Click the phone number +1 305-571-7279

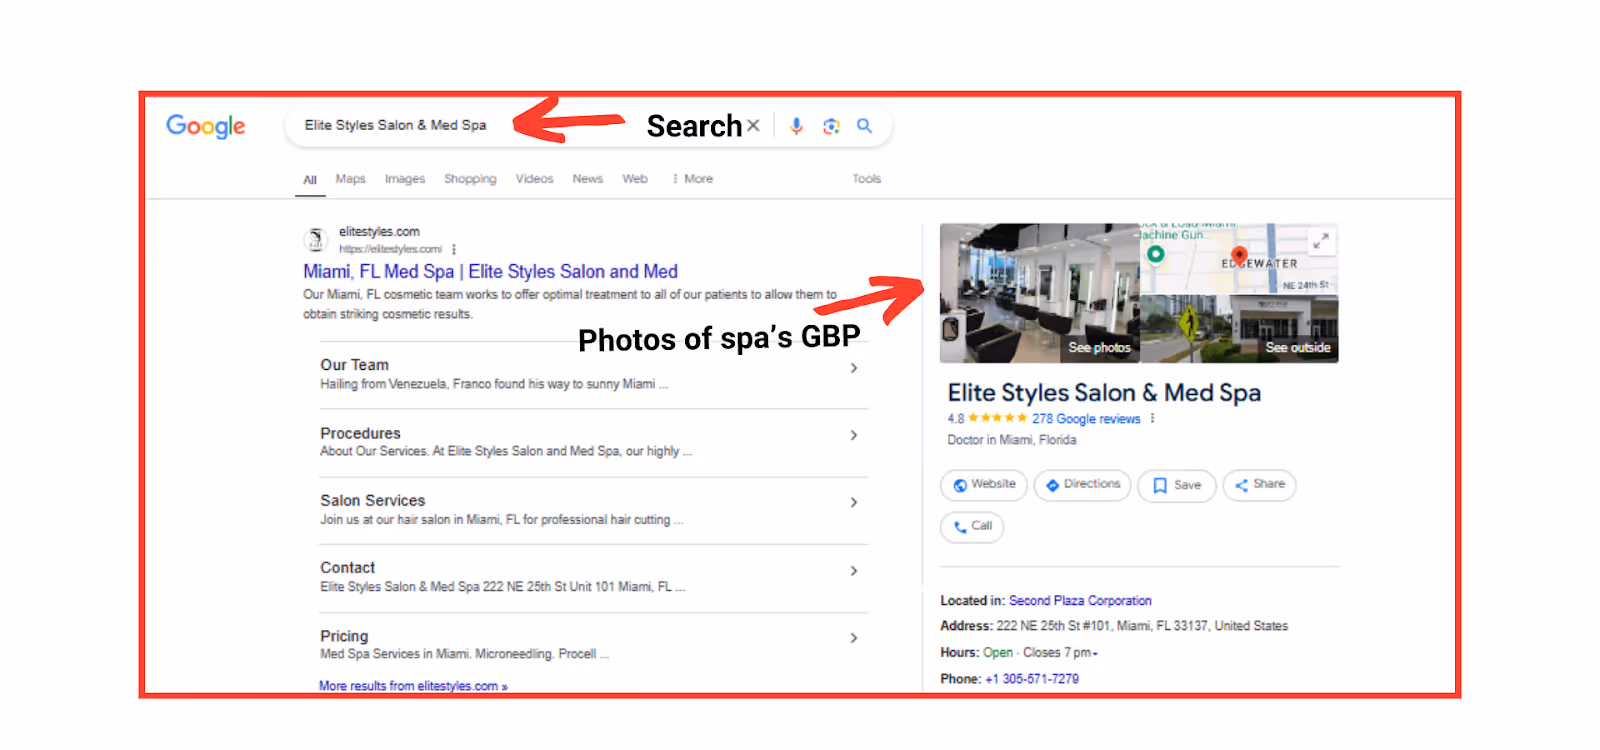coord(1032,679)
